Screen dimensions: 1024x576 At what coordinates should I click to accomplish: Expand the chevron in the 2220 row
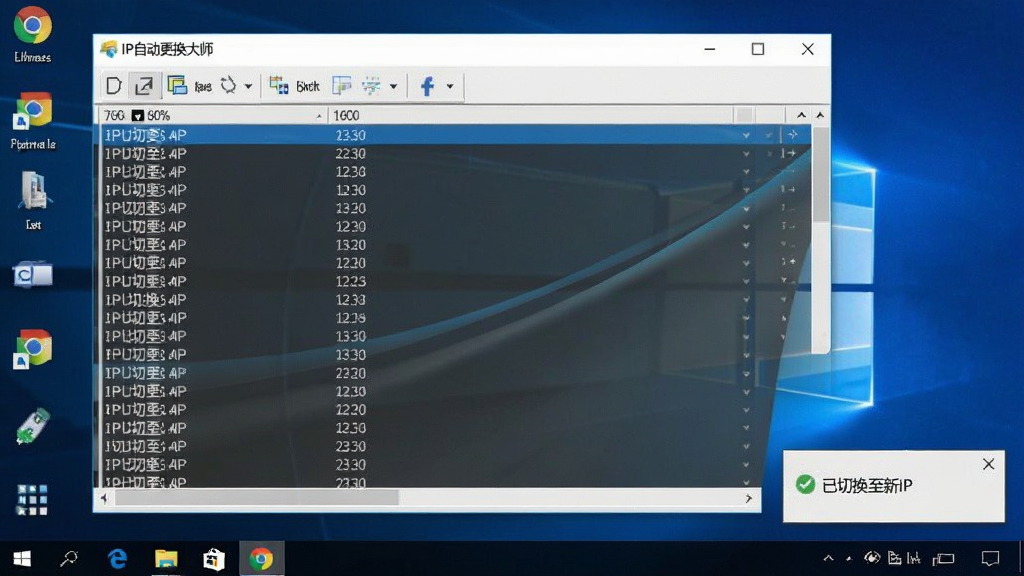[746, 409]
